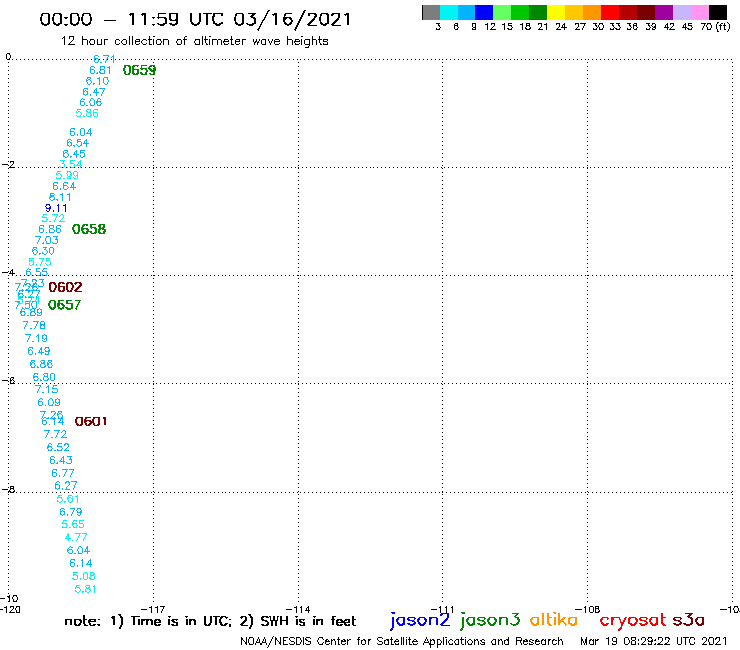Viewport: 740px width, 650px height.
Task: Select the orange legend color swatch
Action: point(592,12)
